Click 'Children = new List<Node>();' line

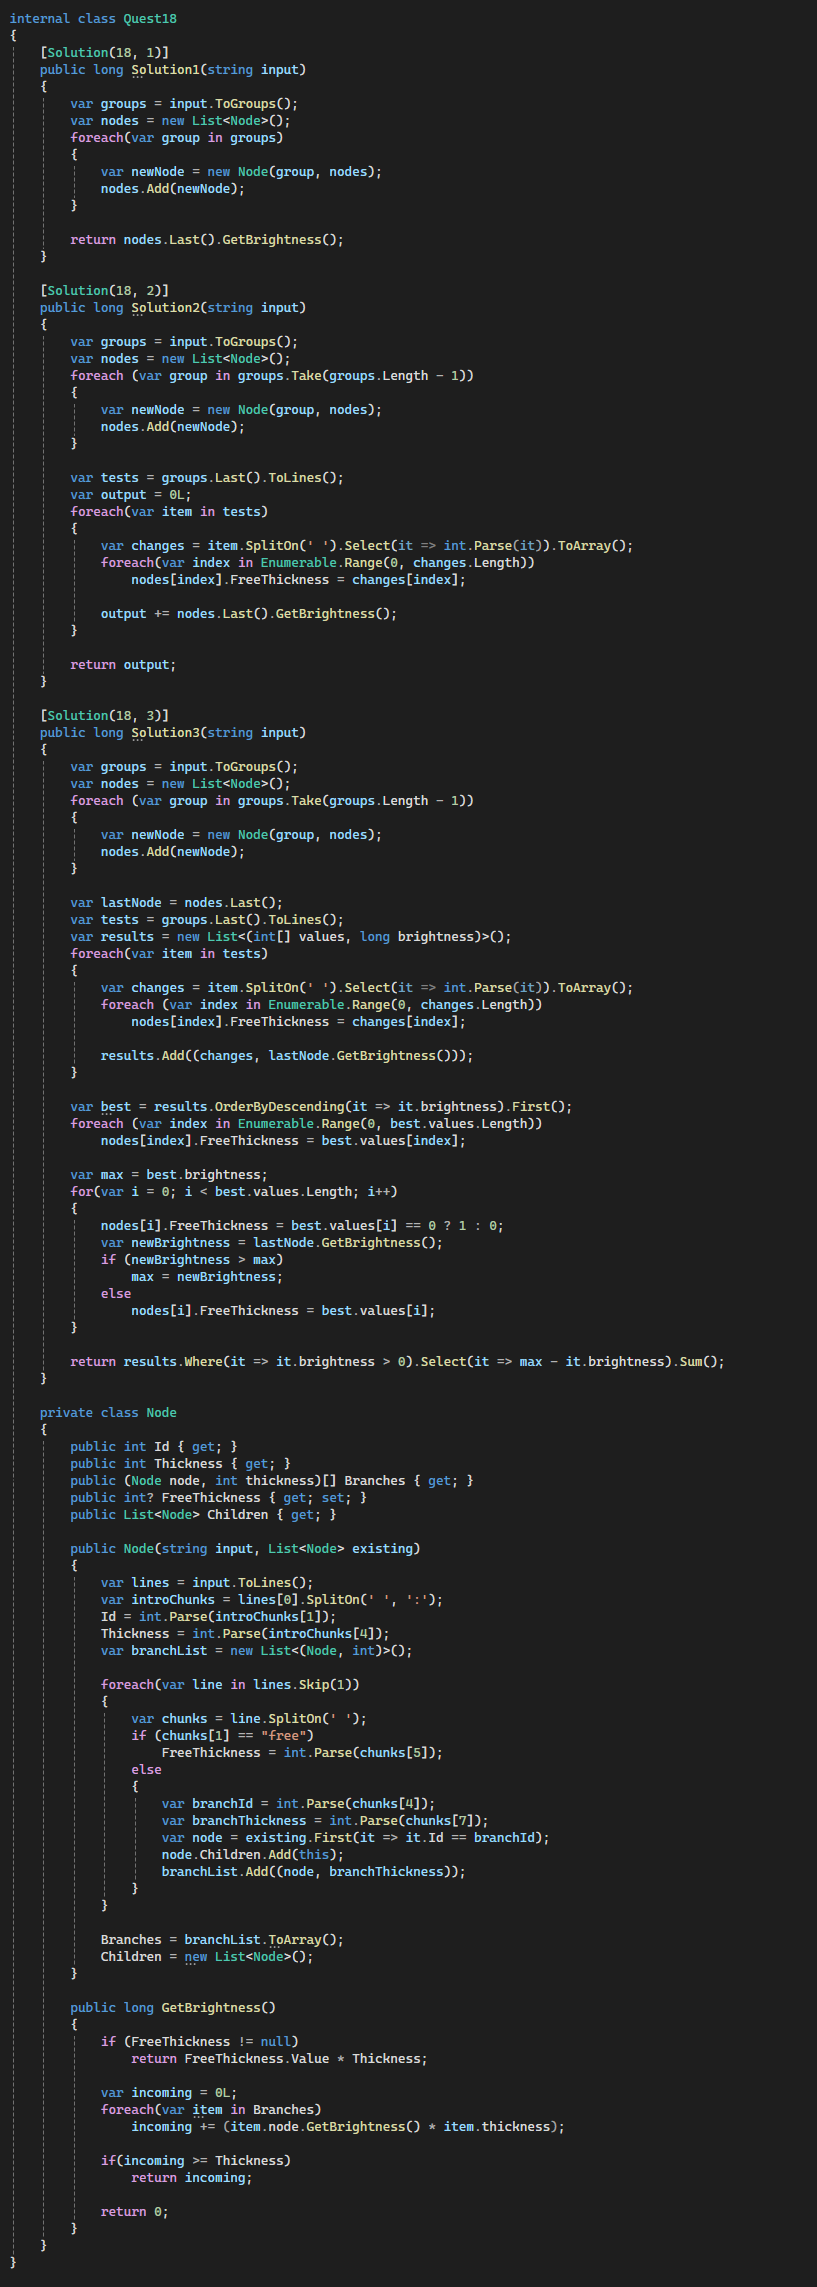point(207,1956)
